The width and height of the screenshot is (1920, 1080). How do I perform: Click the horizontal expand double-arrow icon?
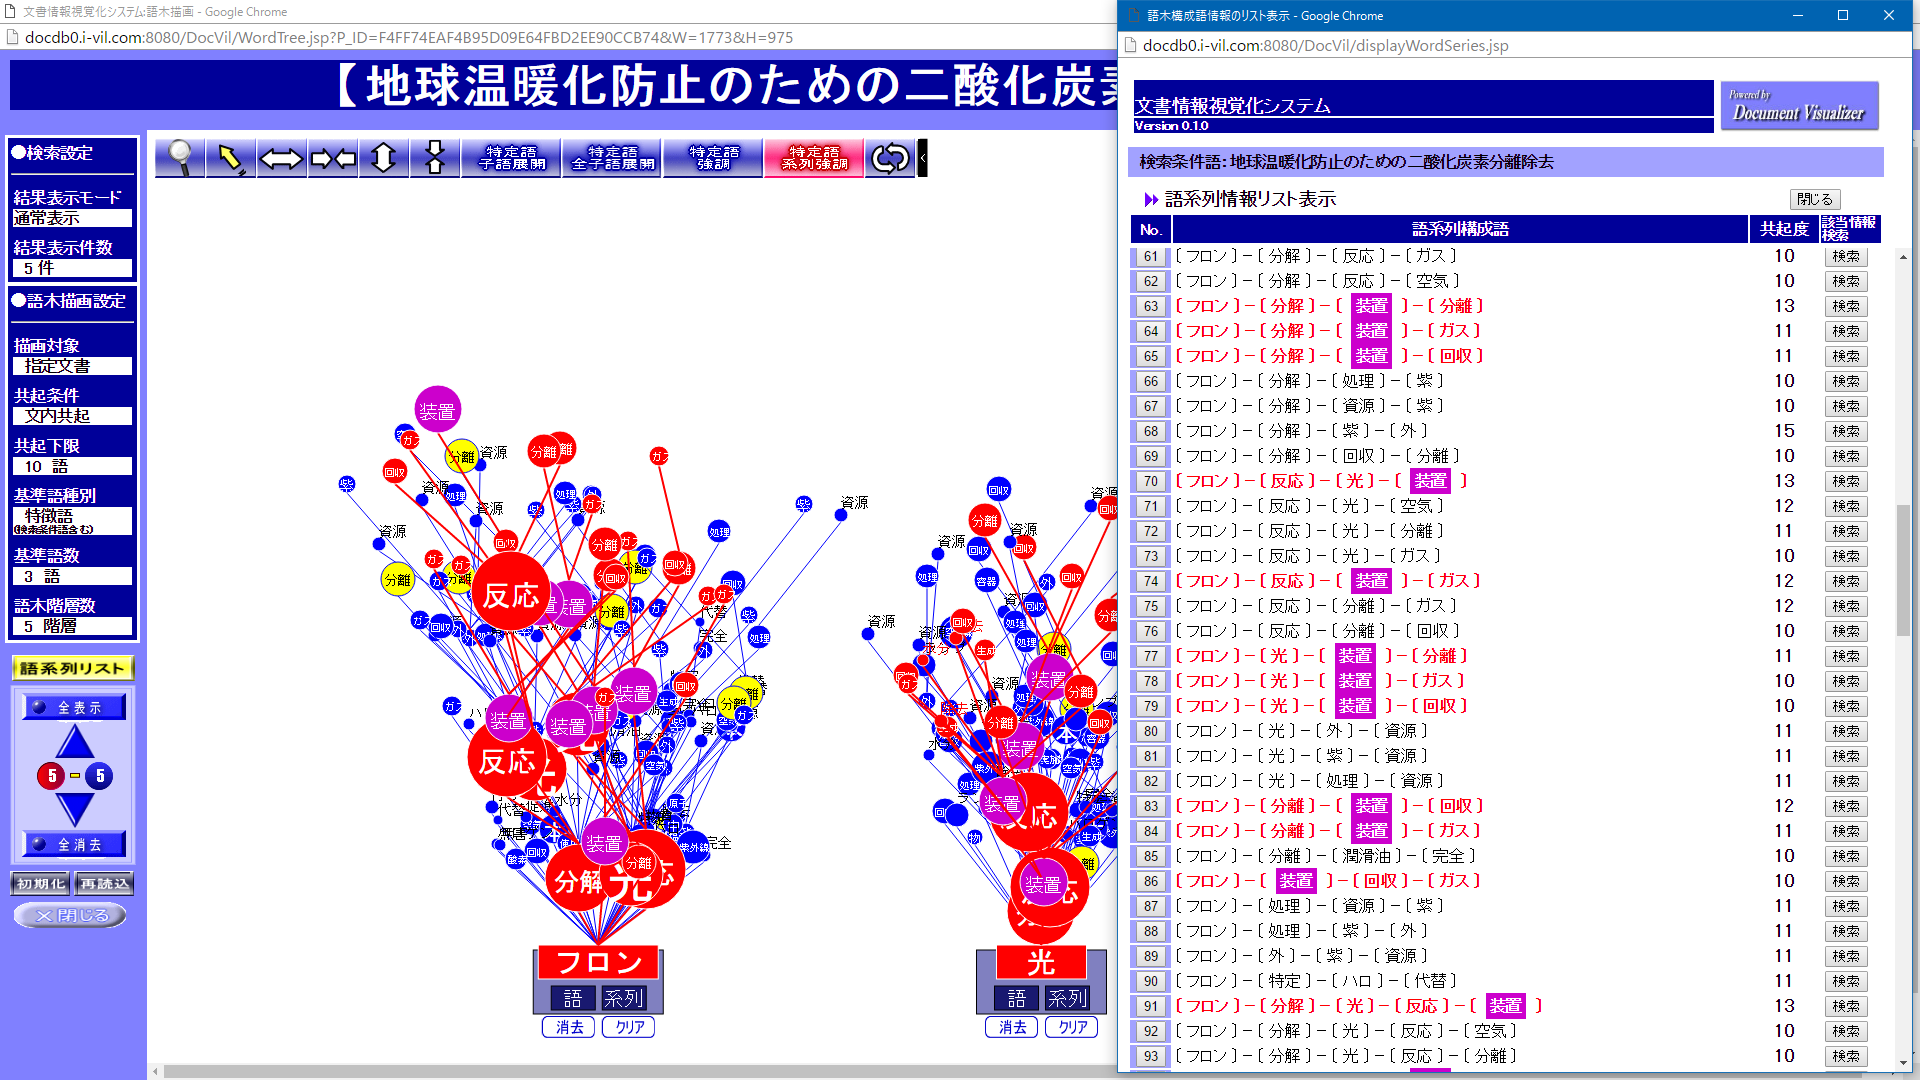click(x=282, y=158)
